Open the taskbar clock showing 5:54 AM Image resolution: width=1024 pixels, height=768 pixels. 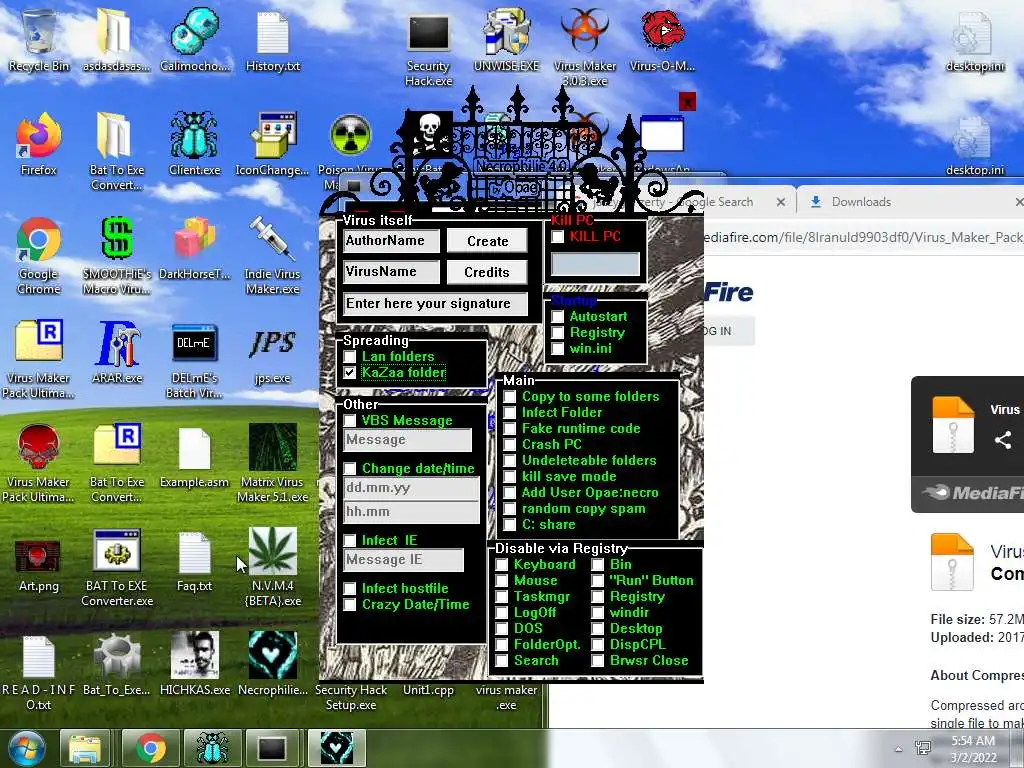point(974,749)
